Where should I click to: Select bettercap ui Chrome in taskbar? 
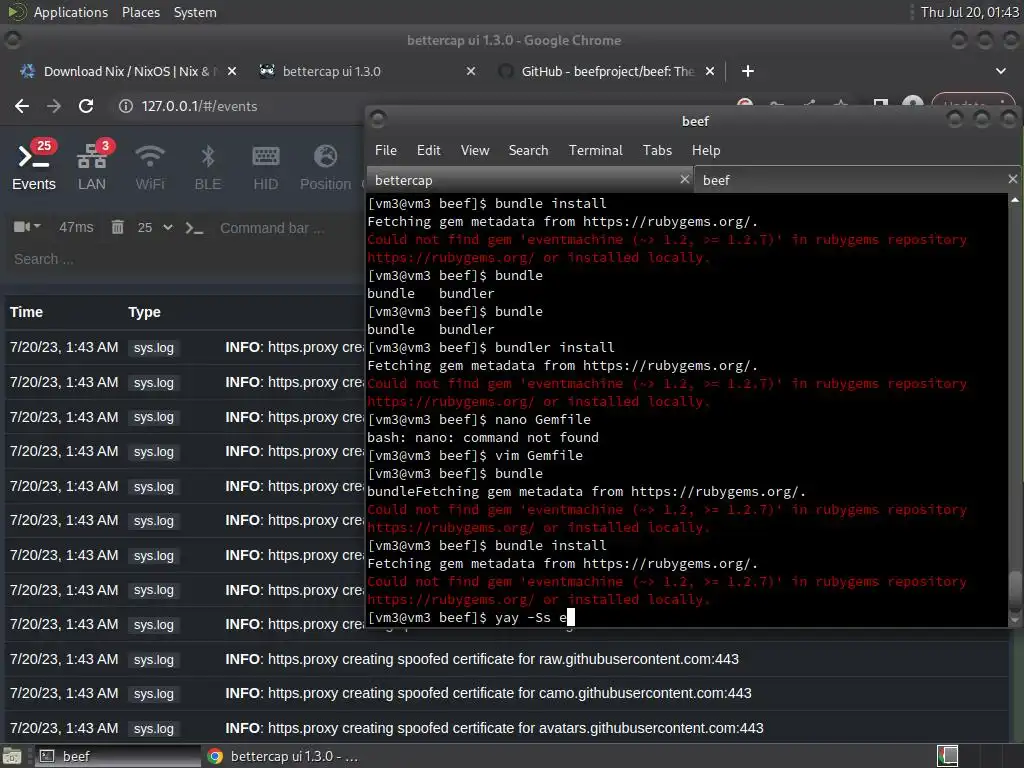284,756
